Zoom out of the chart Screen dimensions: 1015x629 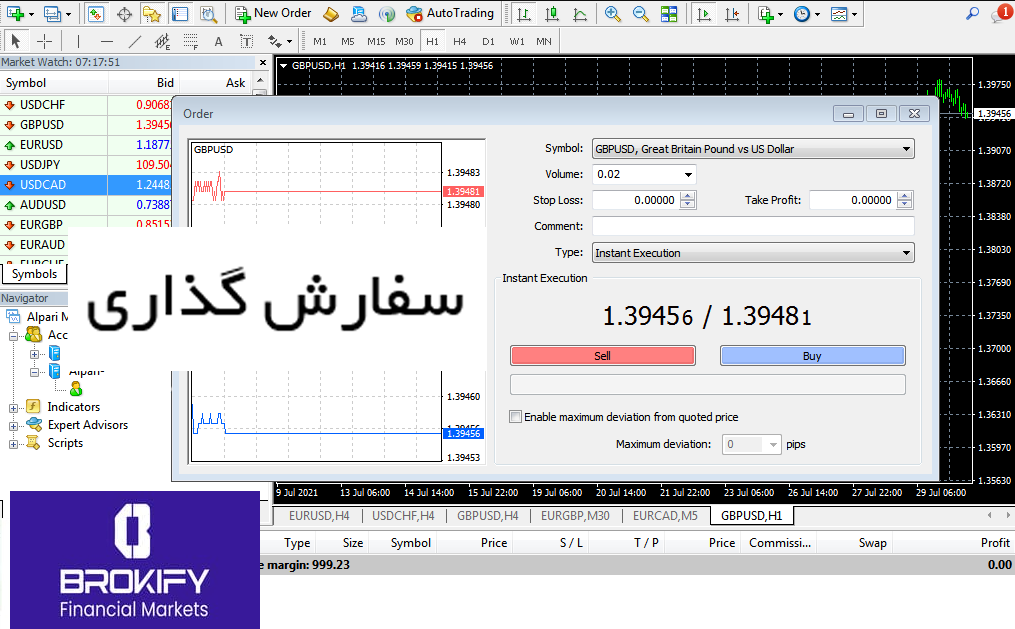(640, 14)
